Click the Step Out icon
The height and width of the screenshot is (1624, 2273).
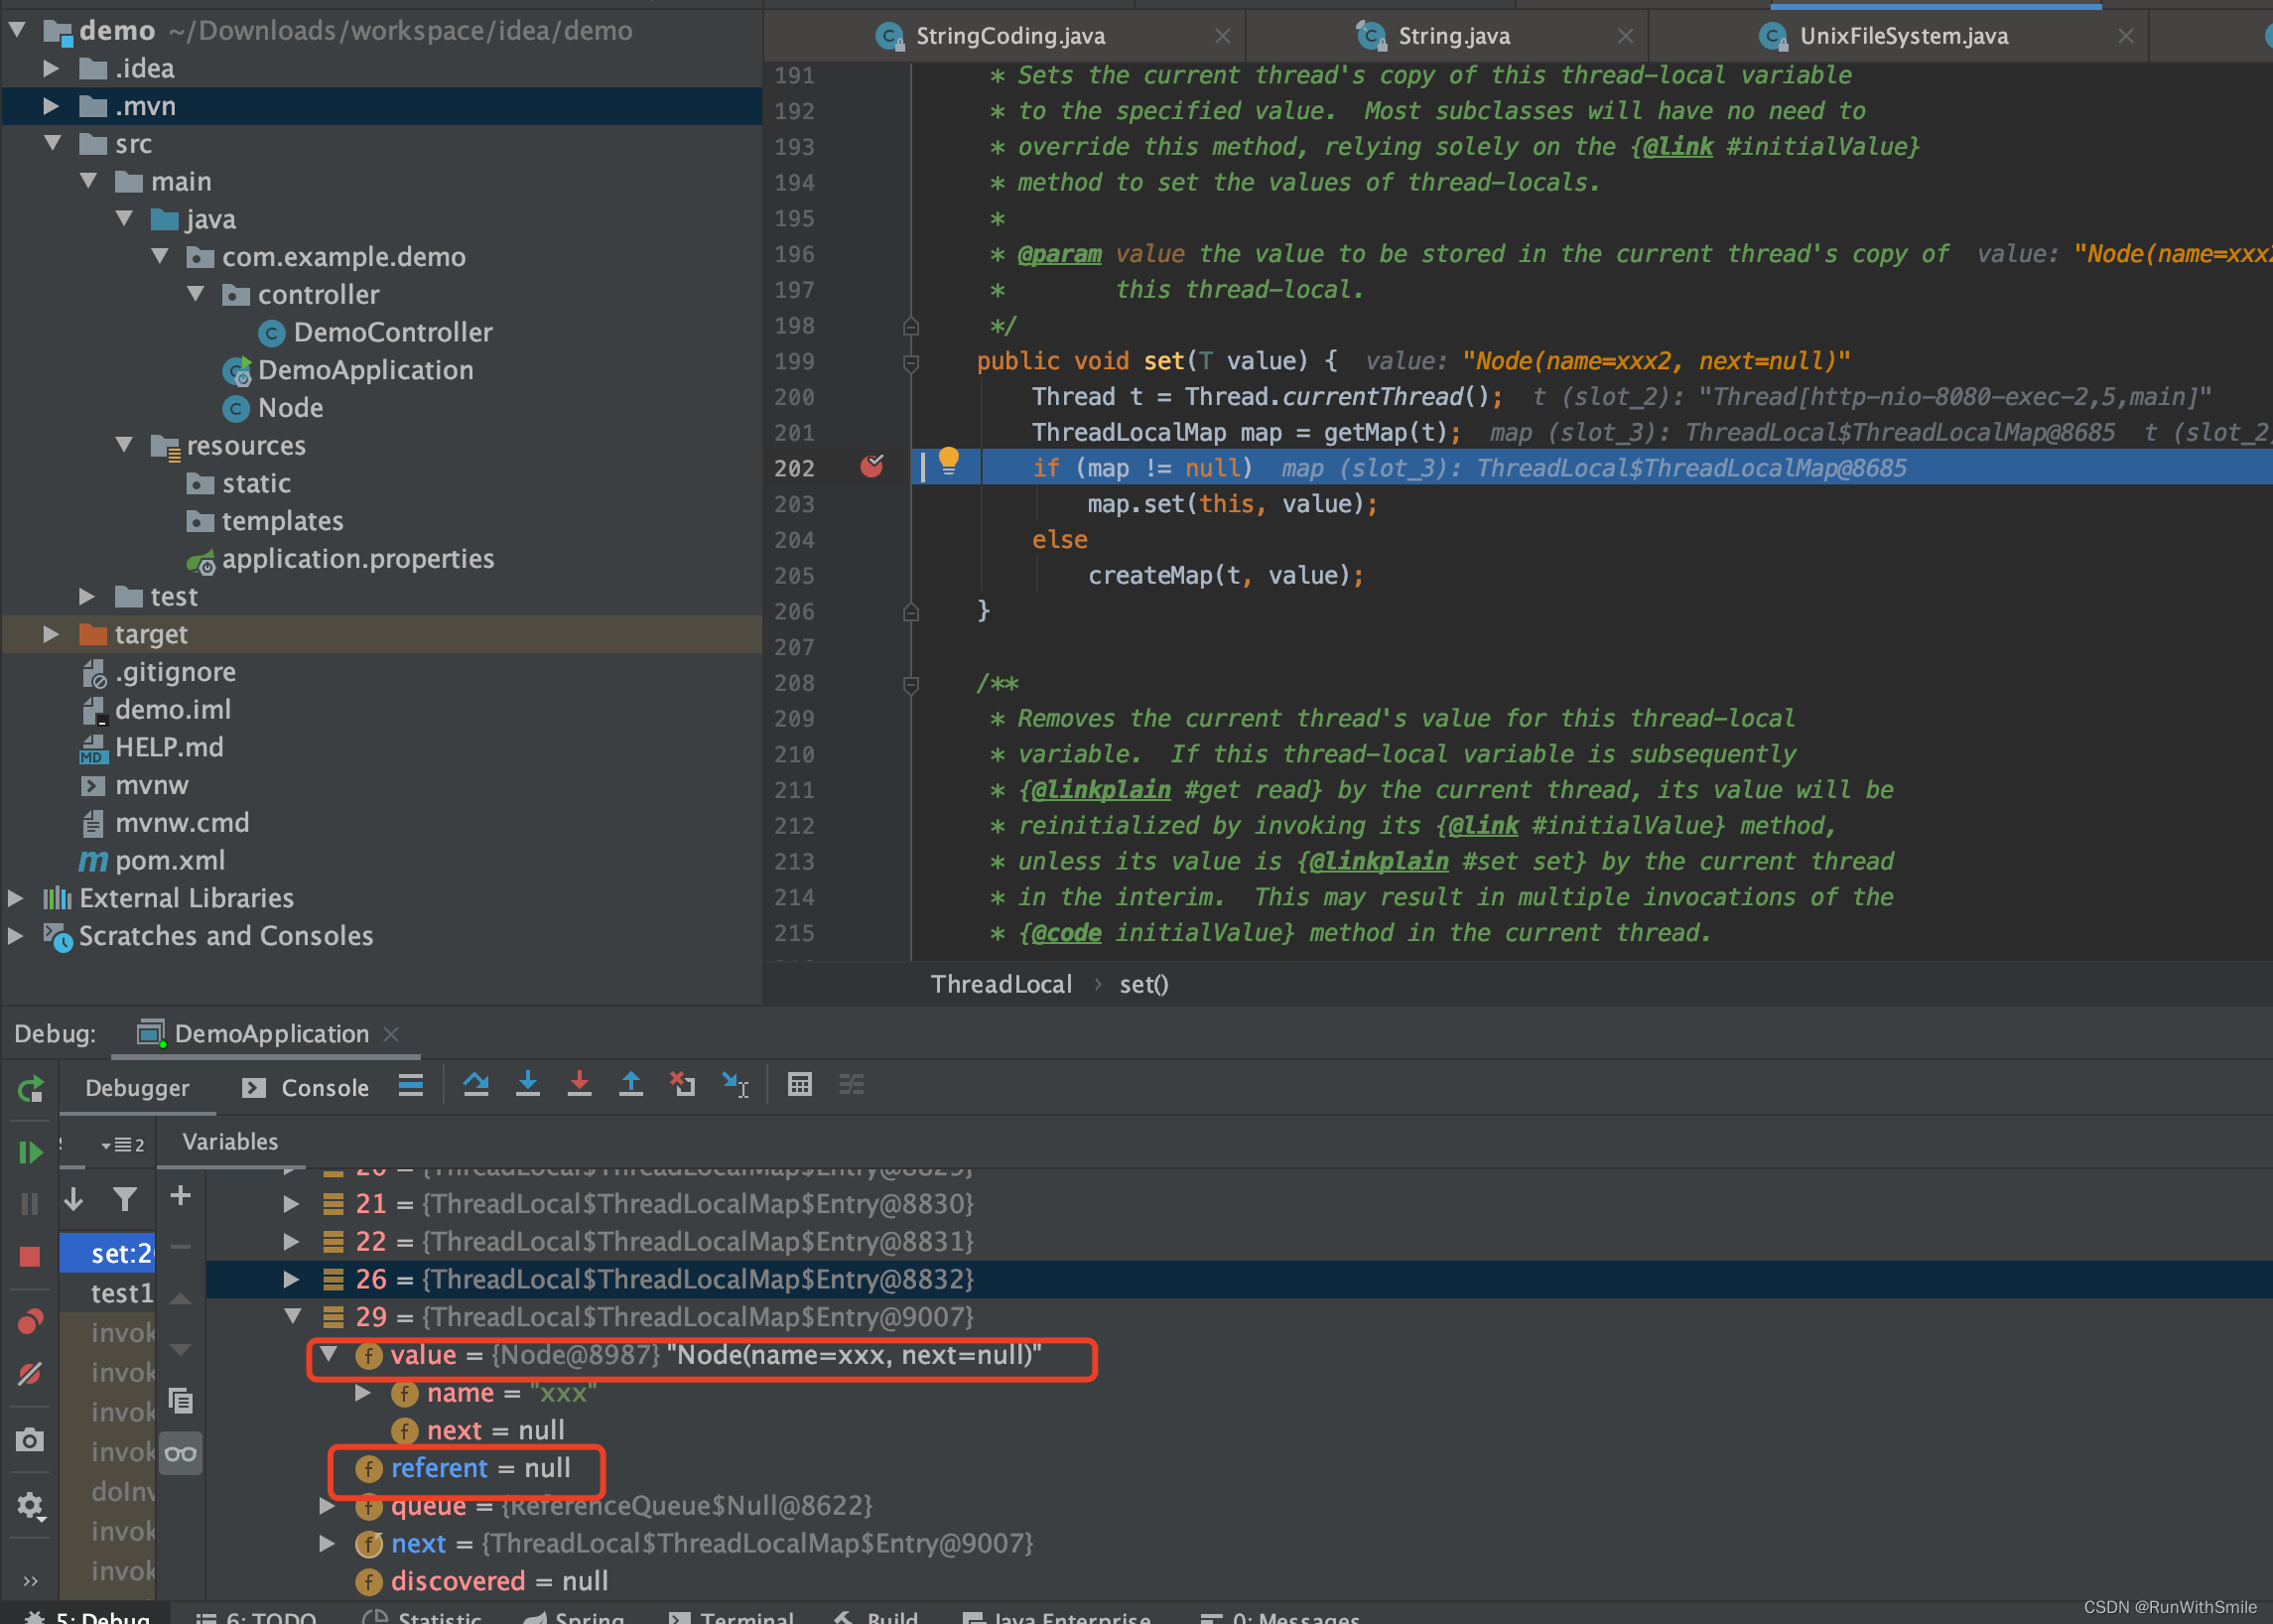(631, 1085)
